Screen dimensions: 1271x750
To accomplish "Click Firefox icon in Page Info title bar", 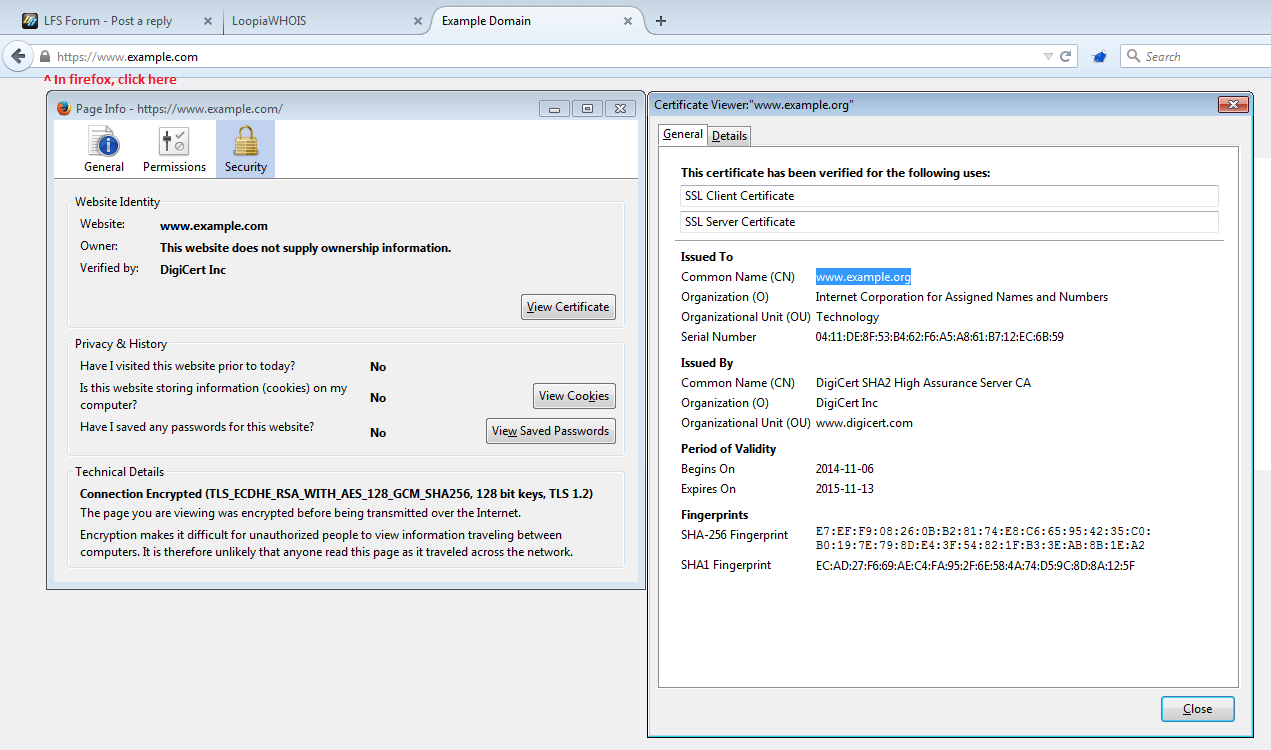I will tap(64, 108).
